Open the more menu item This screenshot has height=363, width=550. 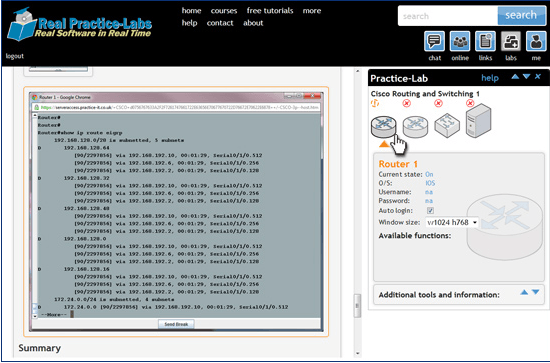(x=312, y=11)
